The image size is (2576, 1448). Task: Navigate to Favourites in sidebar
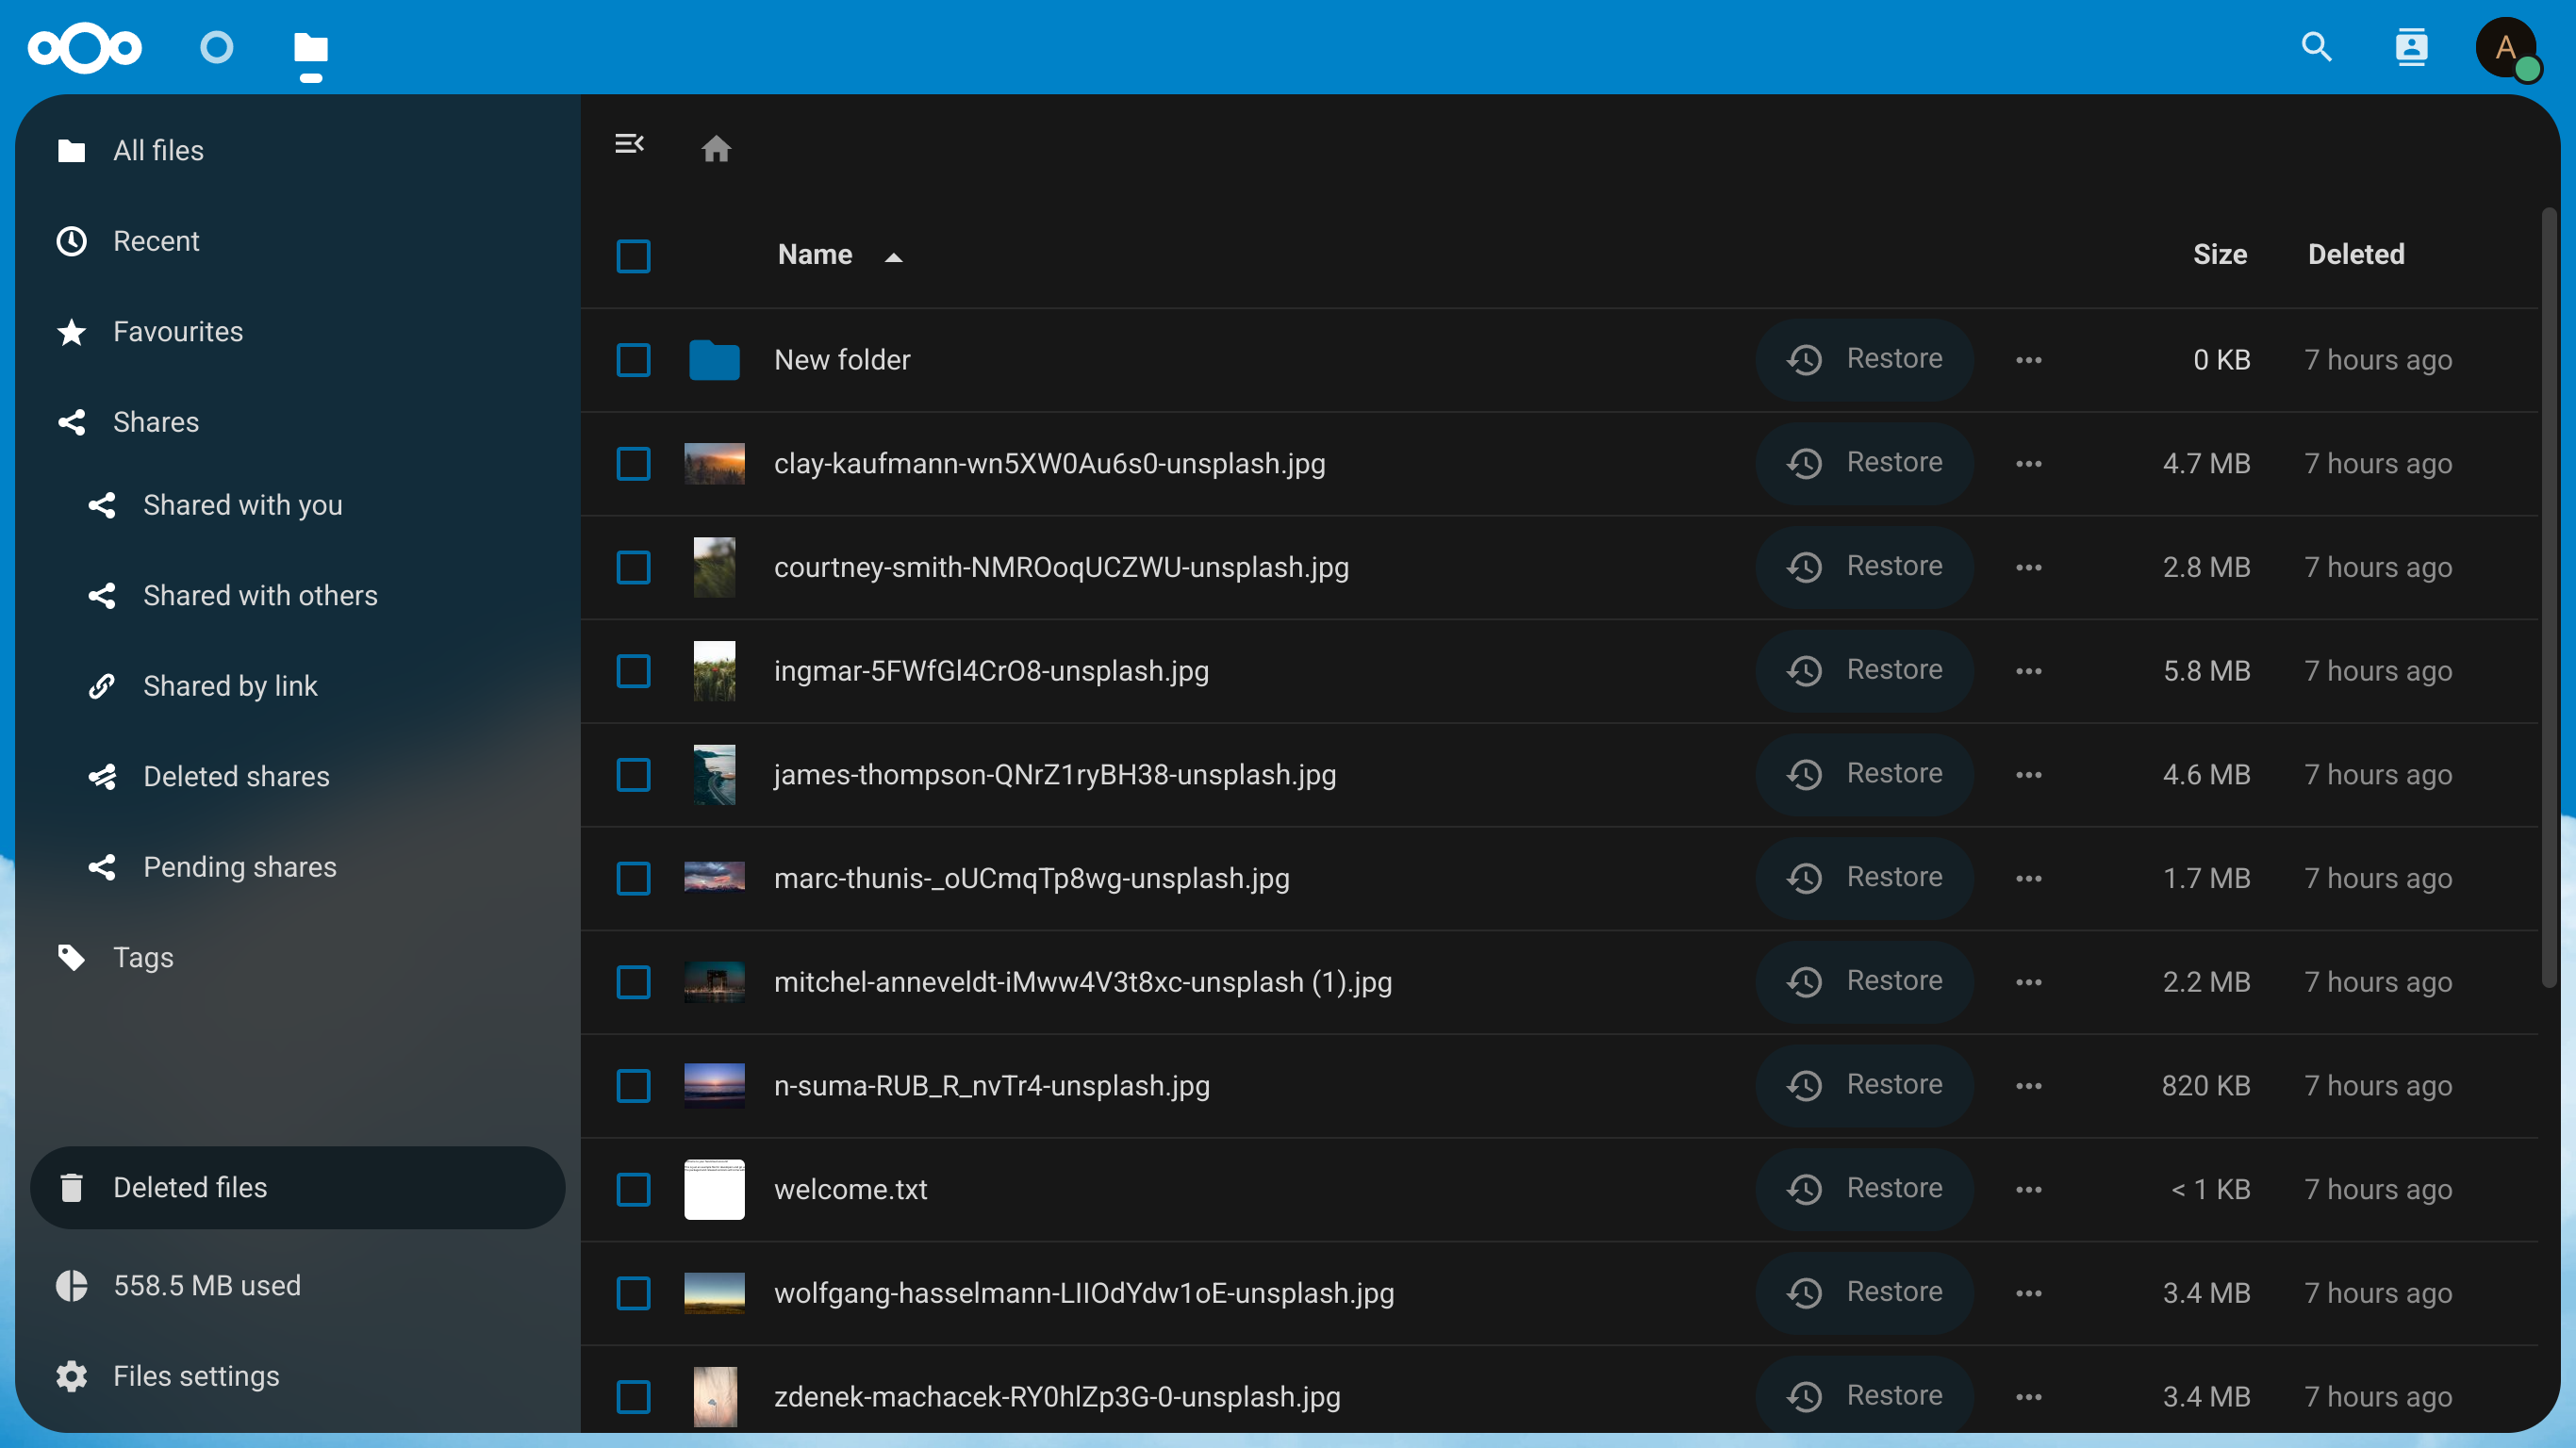tap(177, 332)
